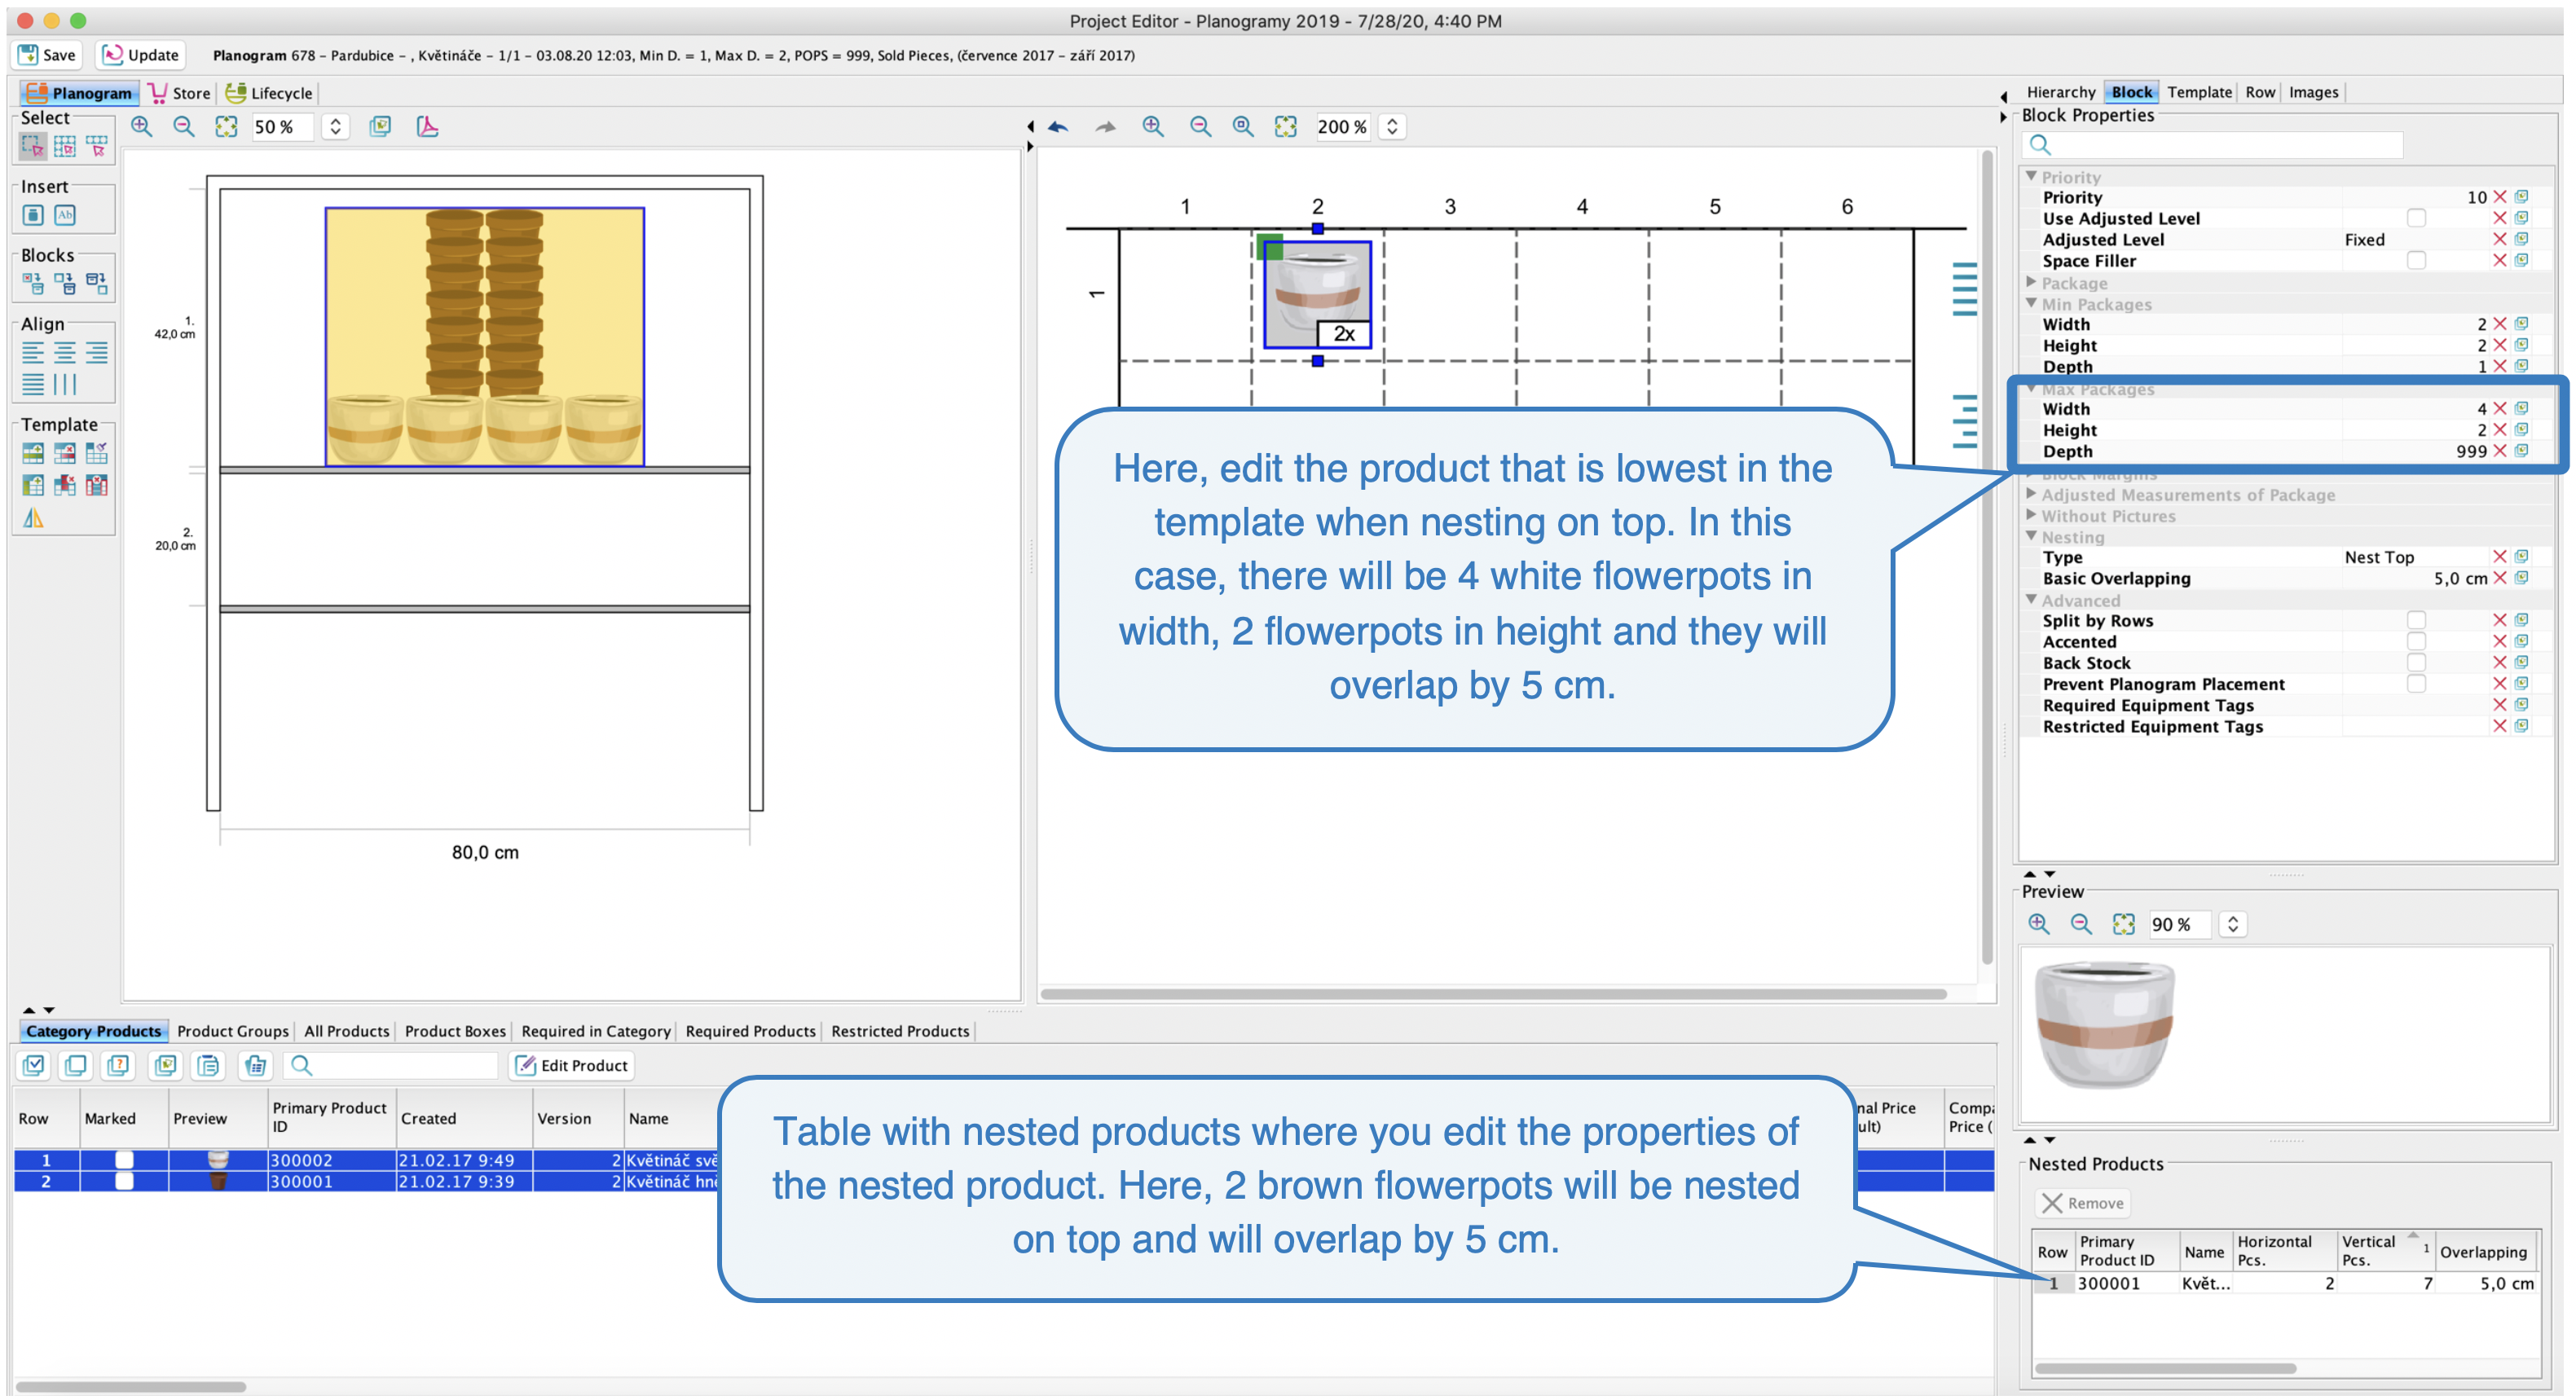Toggle Marked checkbox for product 300001

124,1181
